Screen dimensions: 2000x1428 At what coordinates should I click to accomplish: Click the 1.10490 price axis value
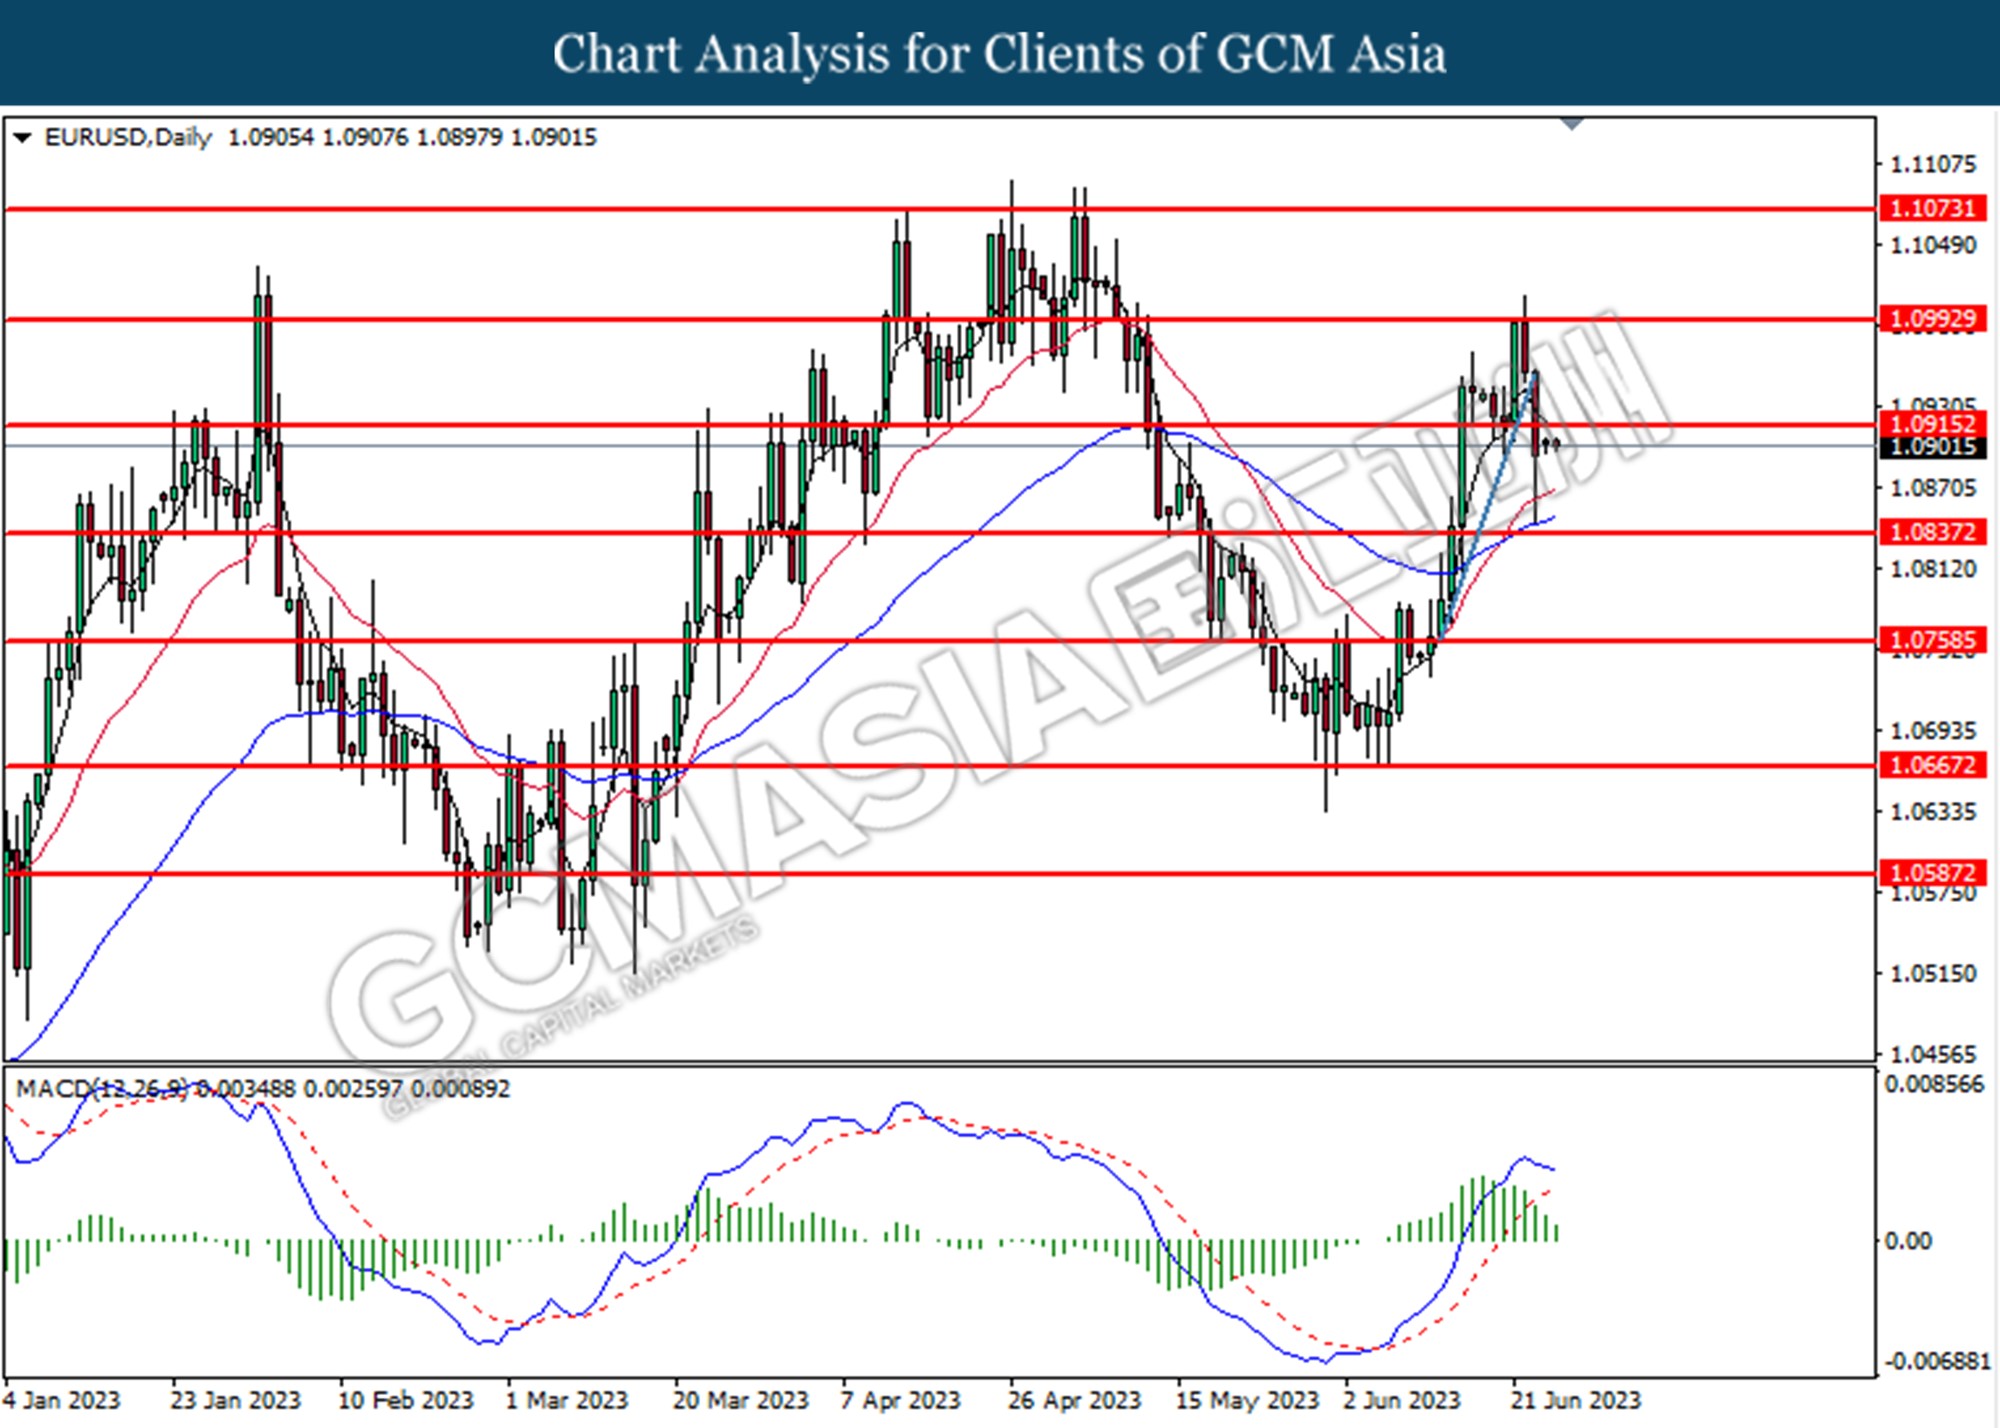tap(1933, 245)
